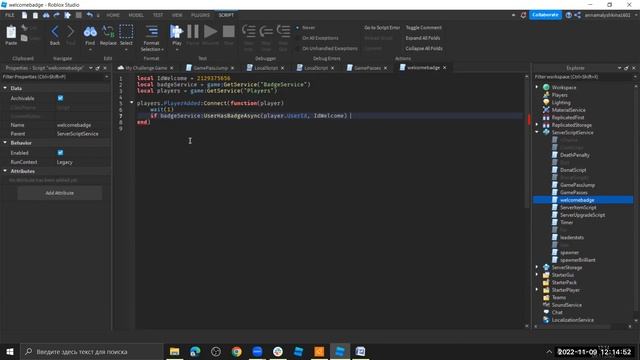Image resolution: width=640 pixels, height=360 pixels.
Task: Select the GamePassJump script in Explorer
Action: pos(577,185)
